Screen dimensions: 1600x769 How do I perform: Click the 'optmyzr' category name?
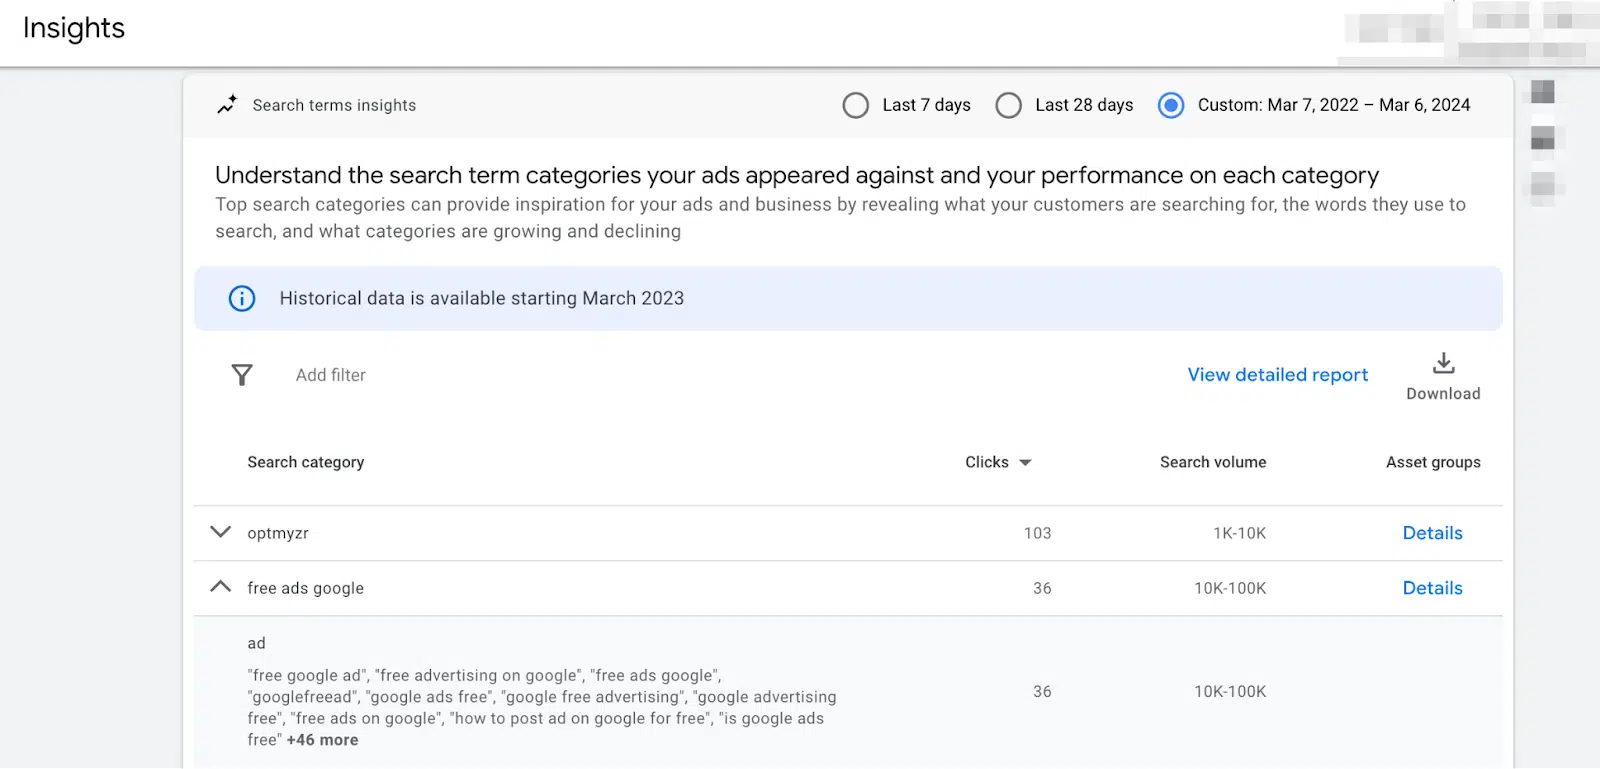point(278,533)
